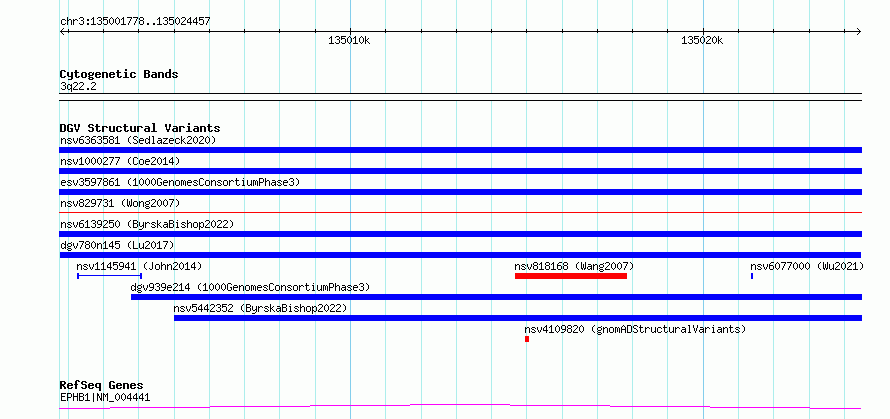Viewport: 890px width, 419px height.
Task: Open nsv4109820 (gnomADStructuralVariants) label
Action: [x=635, y=329]
